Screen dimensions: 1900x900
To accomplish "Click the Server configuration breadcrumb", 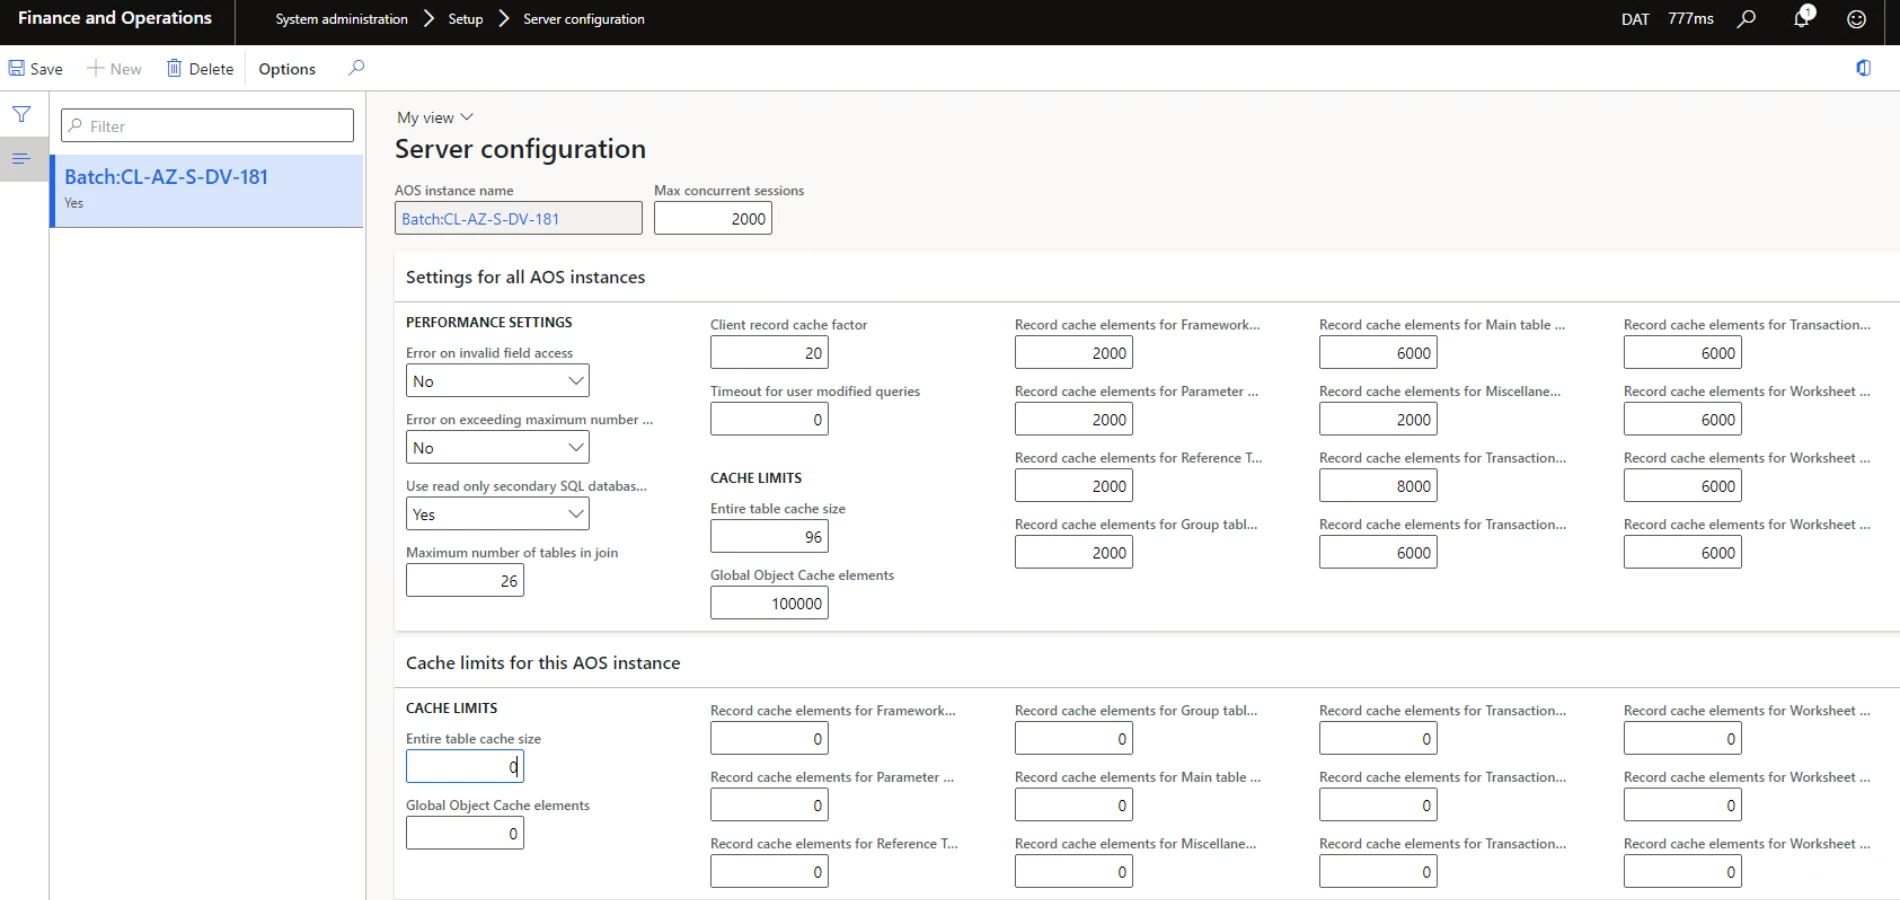I will click(x=584, y=19).
